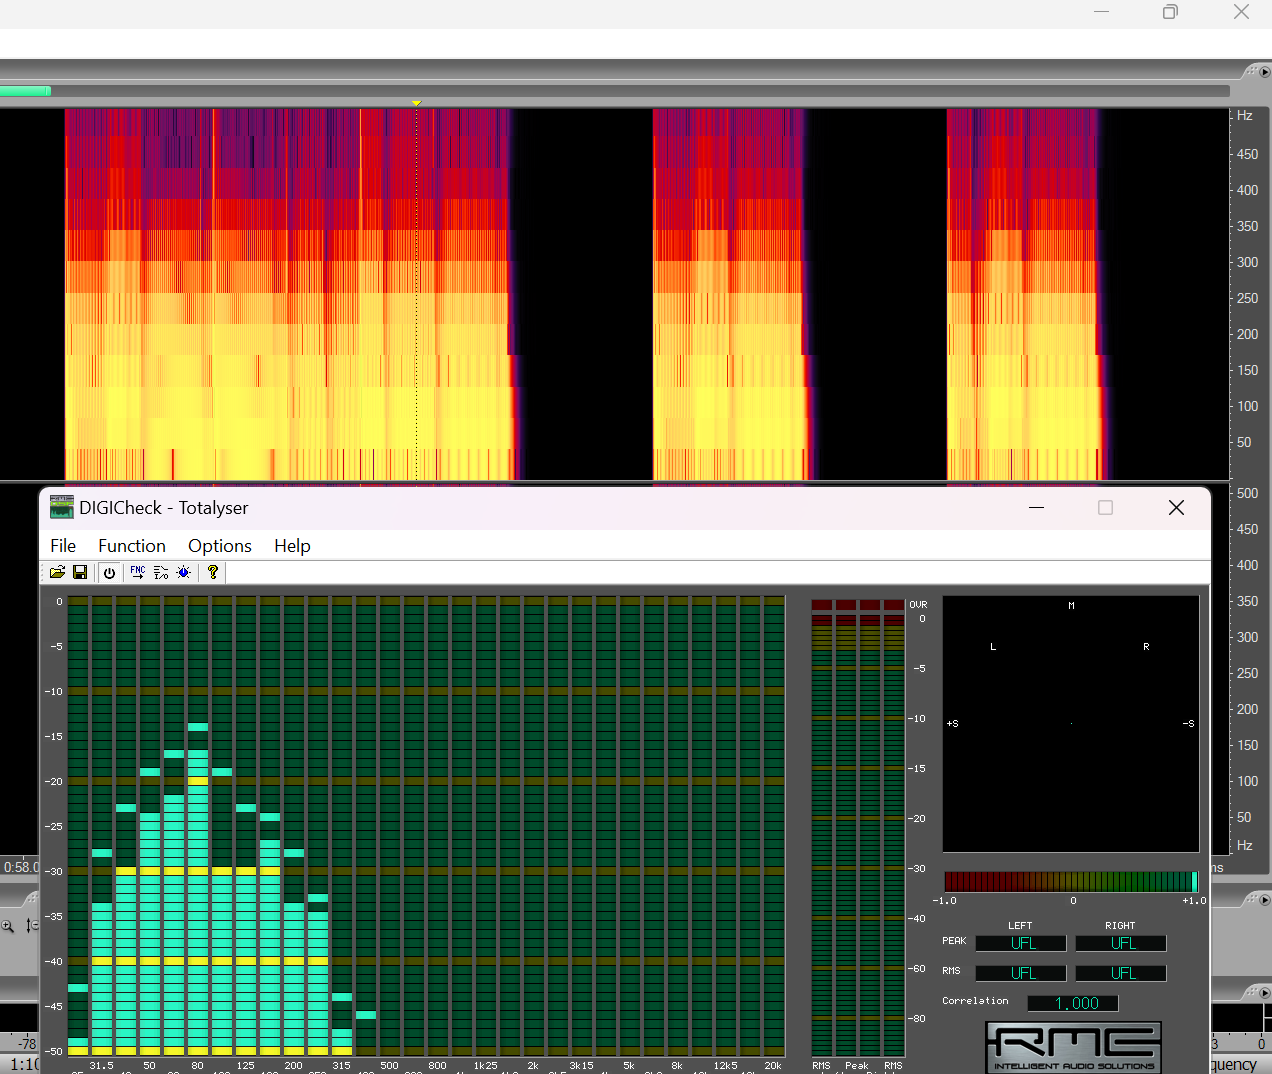Viewport: 1272px width, 1074px height.
Task: Click the left channel PEAK readout
Action: [x=1021, y=943]
